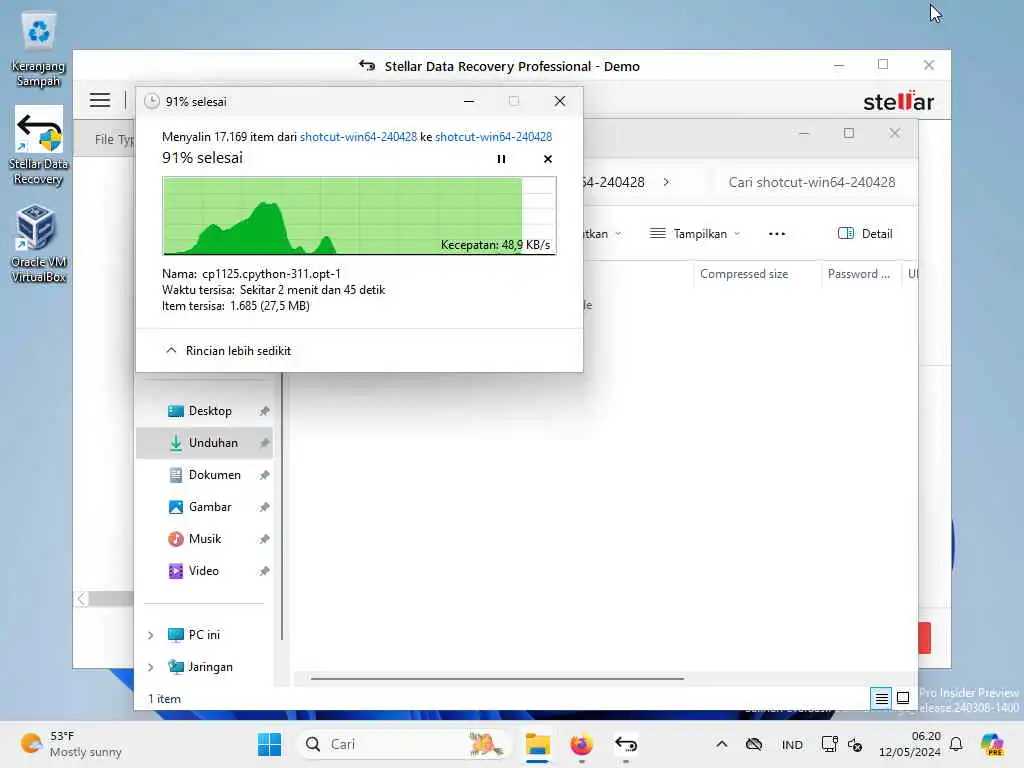This screenshot has height=768, width=1024.
Task: Open Copilot preview taskbar icon
Action: (x=992, y=744)
